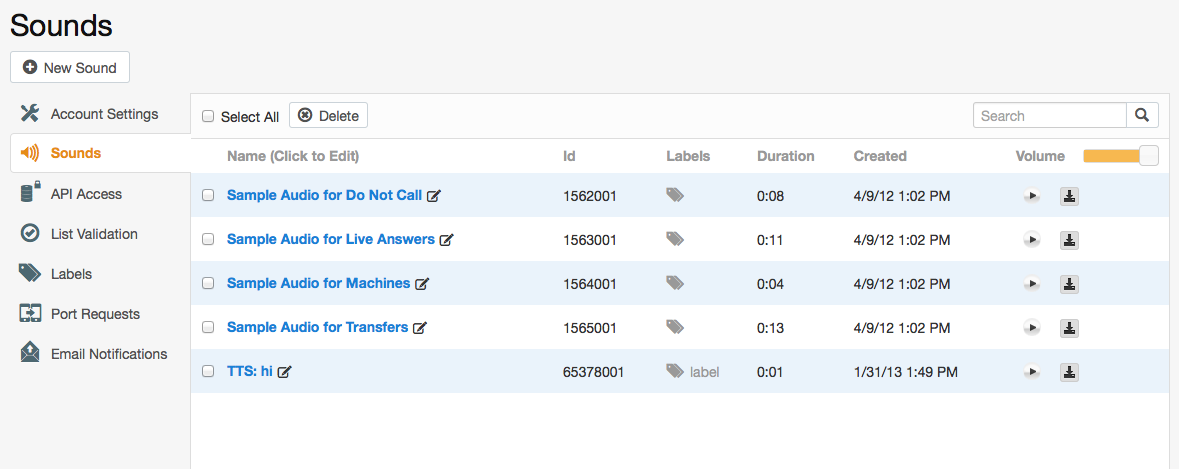Play the Sample Audio for Transfers
This screenshot has height=469, width=1179.
[1031, 328]
